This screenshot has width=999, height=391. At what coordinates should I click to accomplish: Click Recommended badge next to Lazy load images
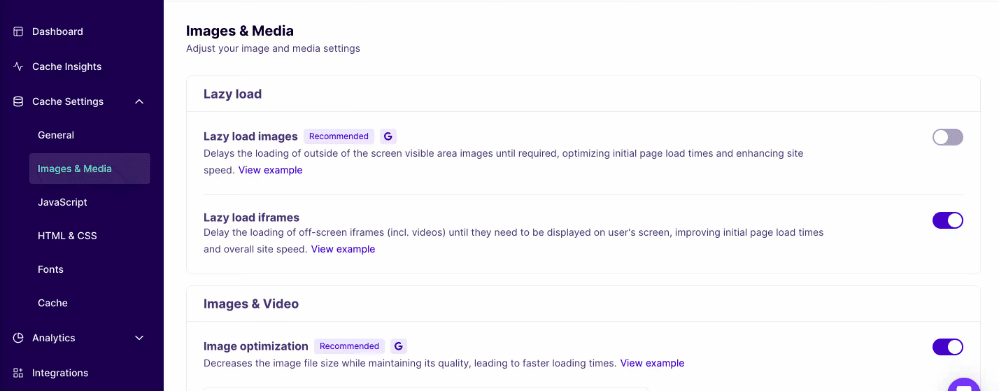pos(339,136)
